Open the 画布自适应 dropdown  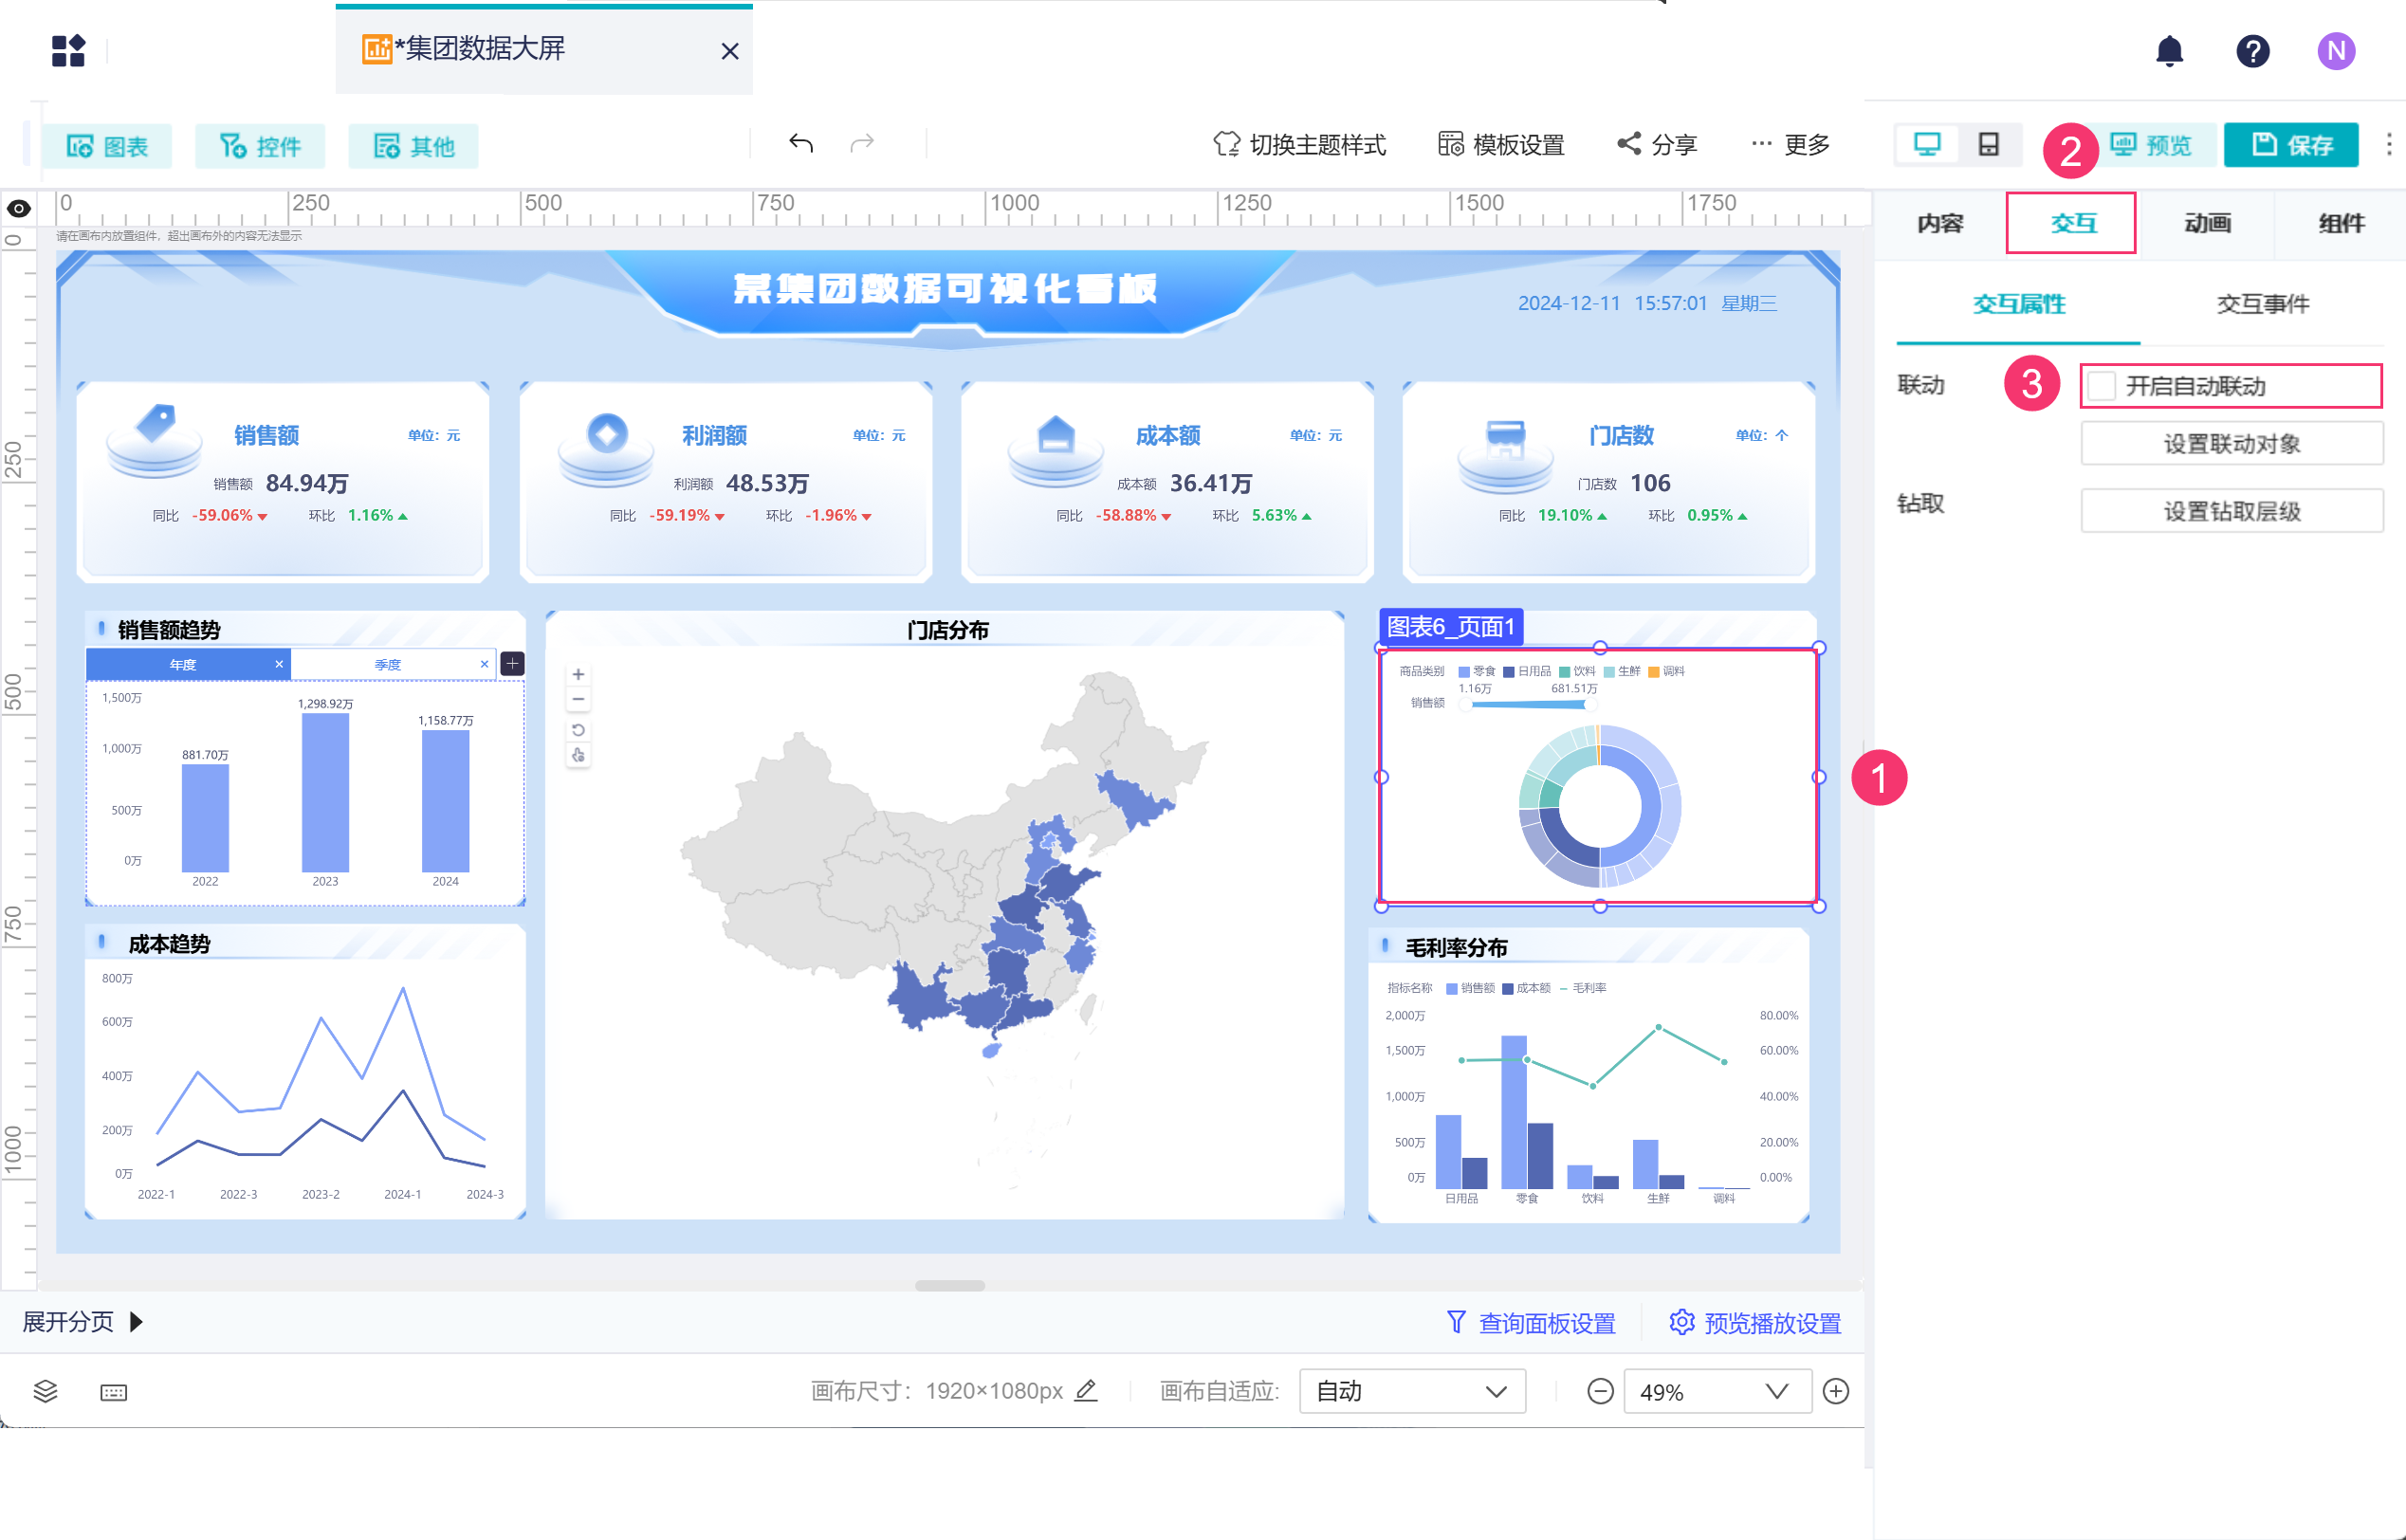coord(1411,1391)
